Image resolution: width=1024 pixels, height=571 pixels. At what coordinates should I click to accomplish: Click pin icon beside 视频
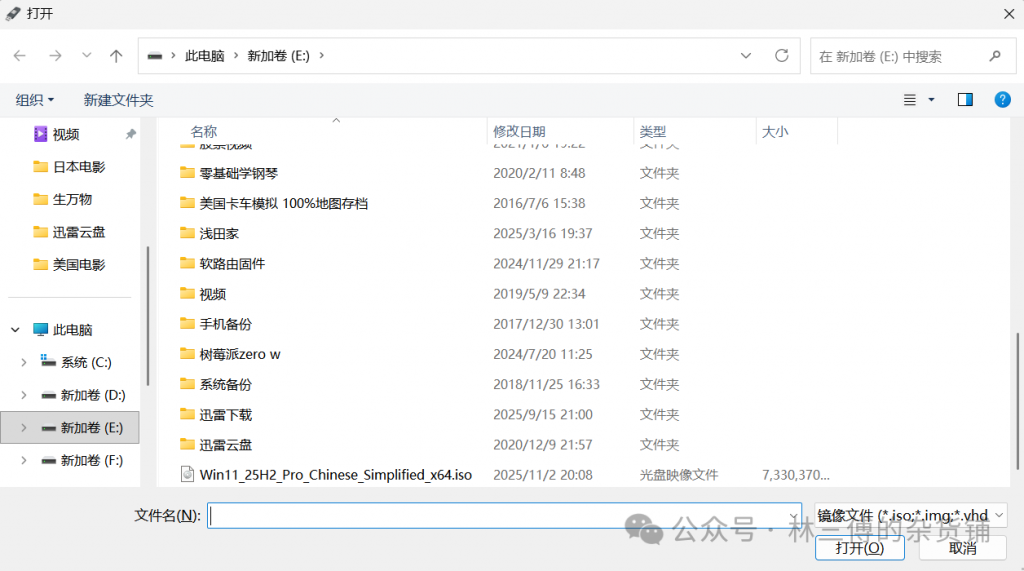(x=131, y=134)
